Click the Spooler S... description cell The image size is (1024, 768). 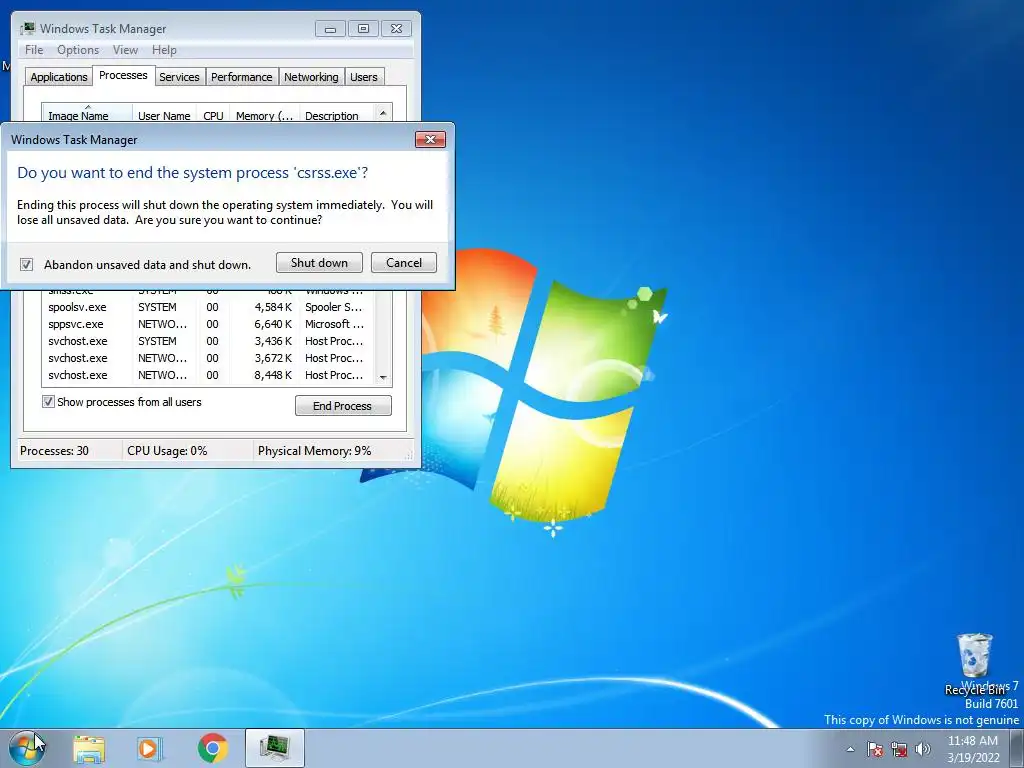[333, 307]
